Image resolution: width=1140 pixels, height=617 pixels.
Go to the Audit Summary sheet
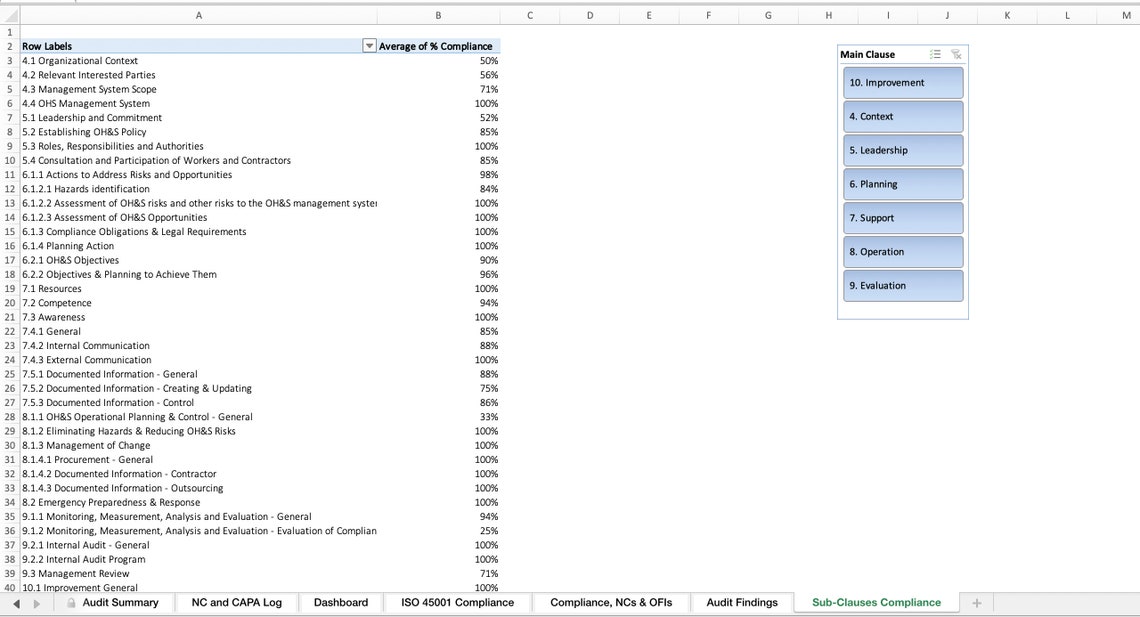coord(119,602)
